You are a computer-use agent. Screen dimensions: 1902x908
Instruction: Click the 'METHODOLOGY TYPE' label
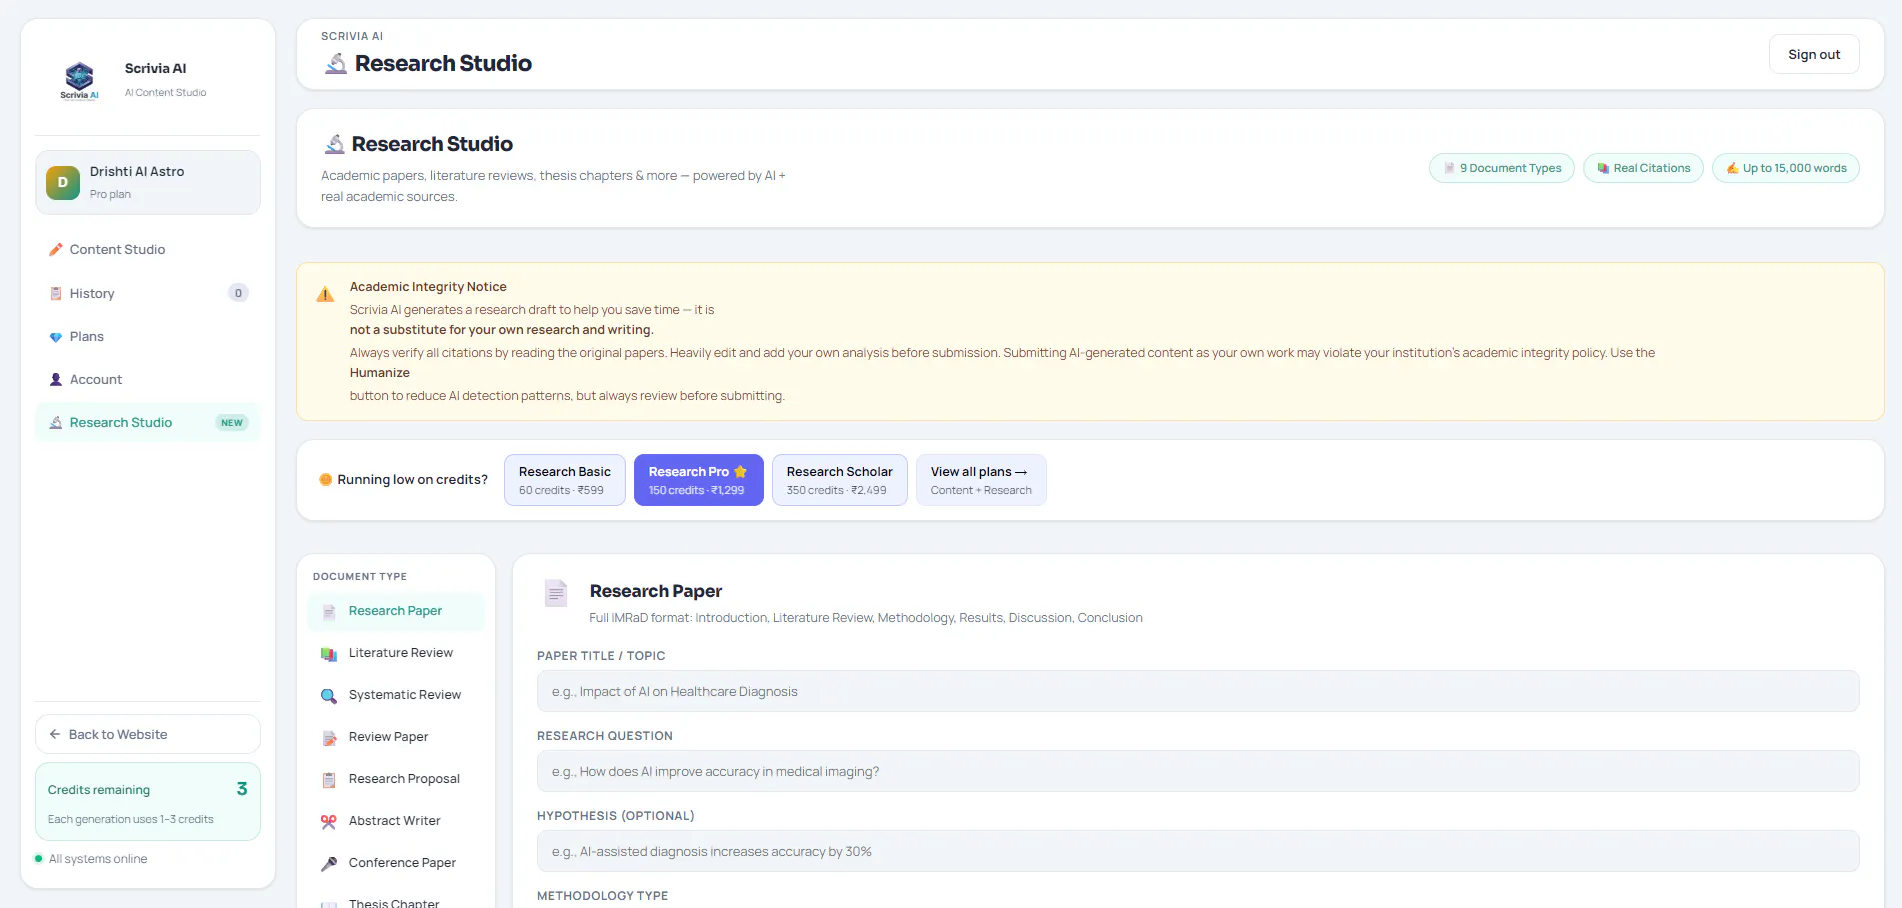point(603,896)
